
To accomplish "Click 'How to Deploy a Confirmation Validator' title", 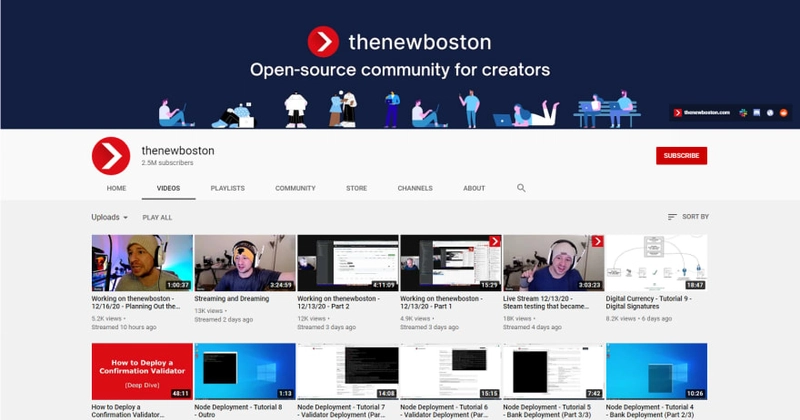I will pos(128,411).
